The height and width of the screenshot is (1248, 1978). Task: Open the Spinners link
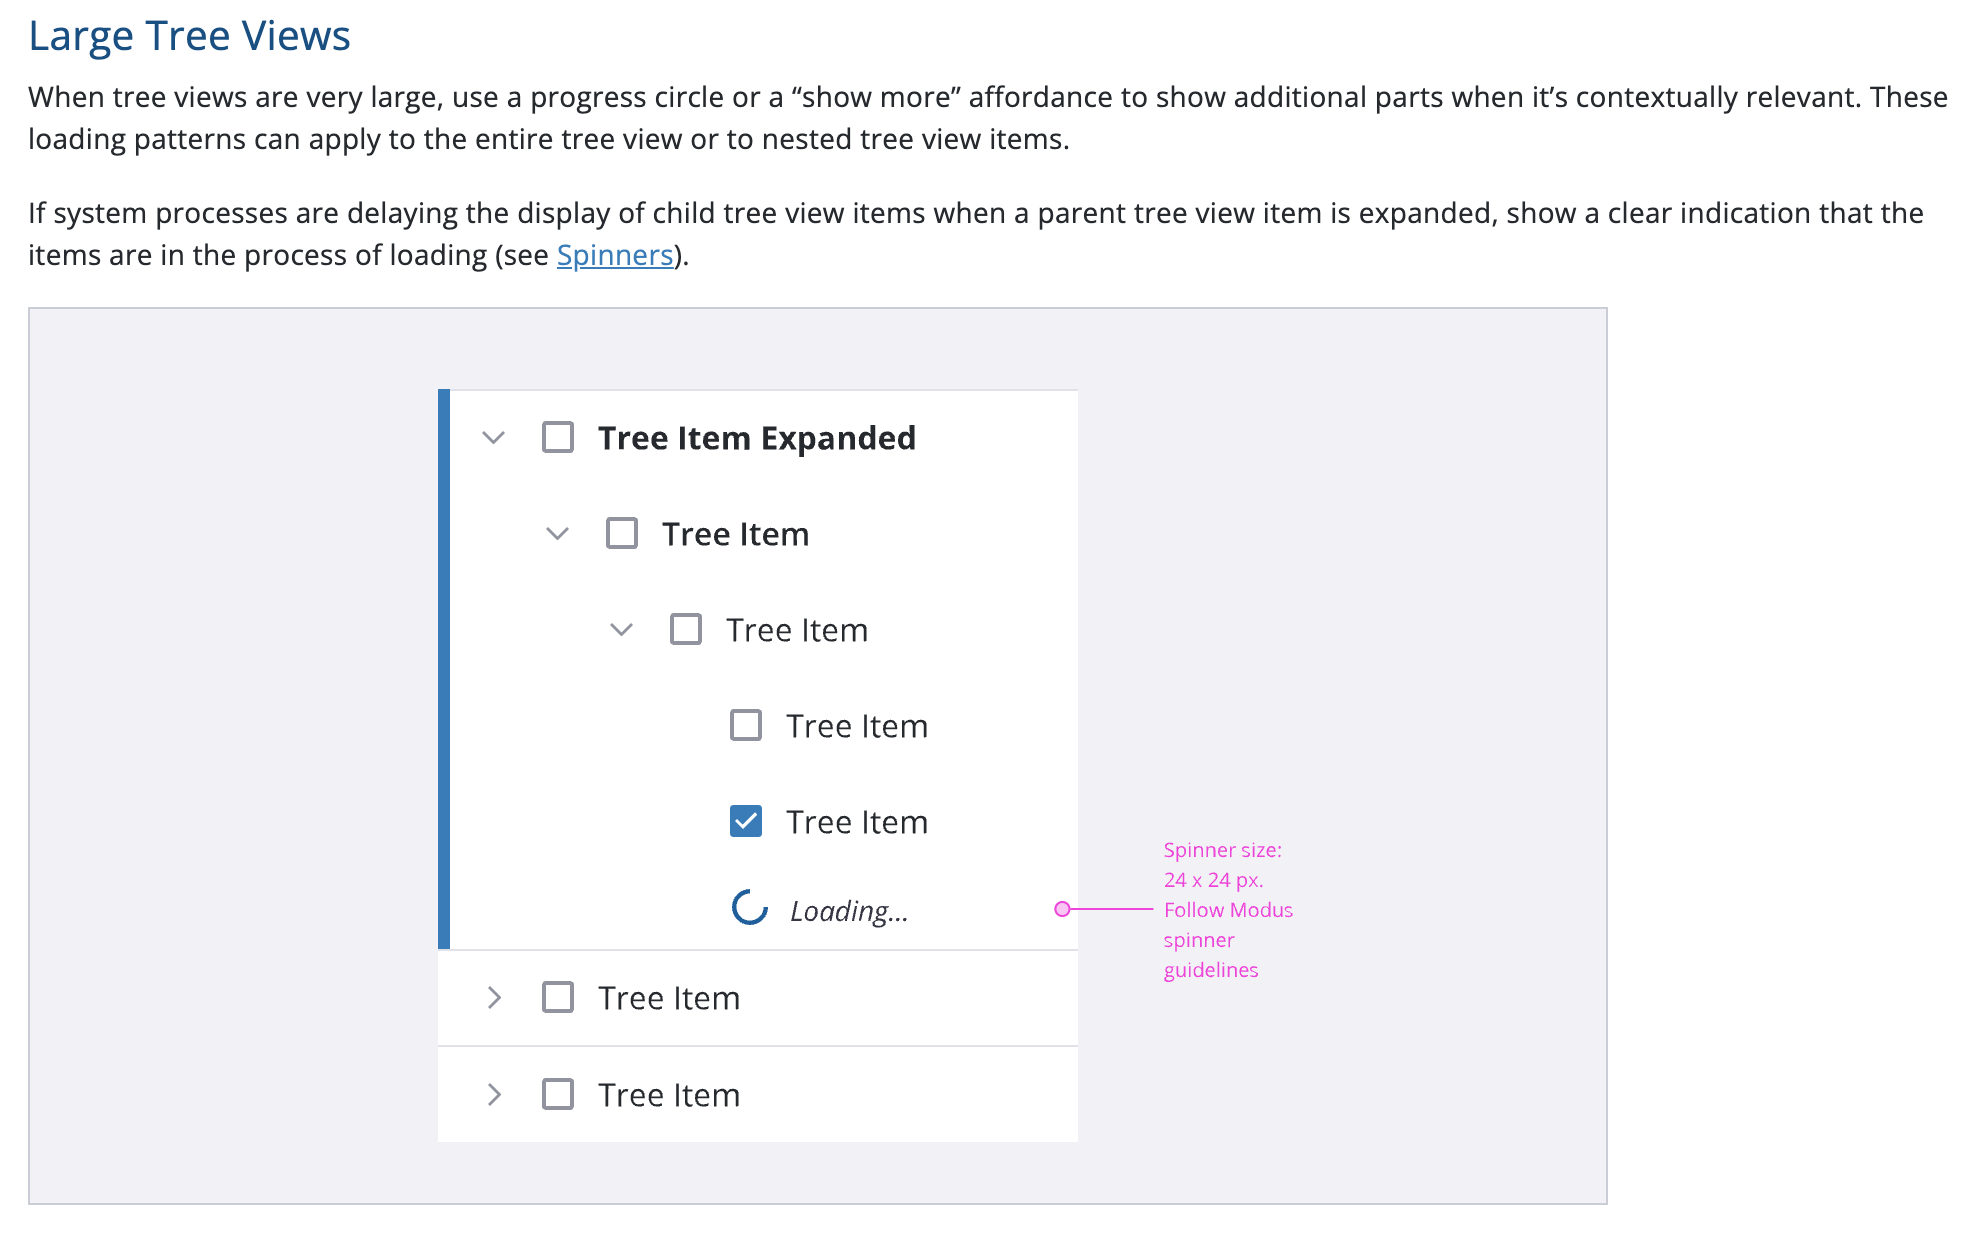click(x=614, y=256)
